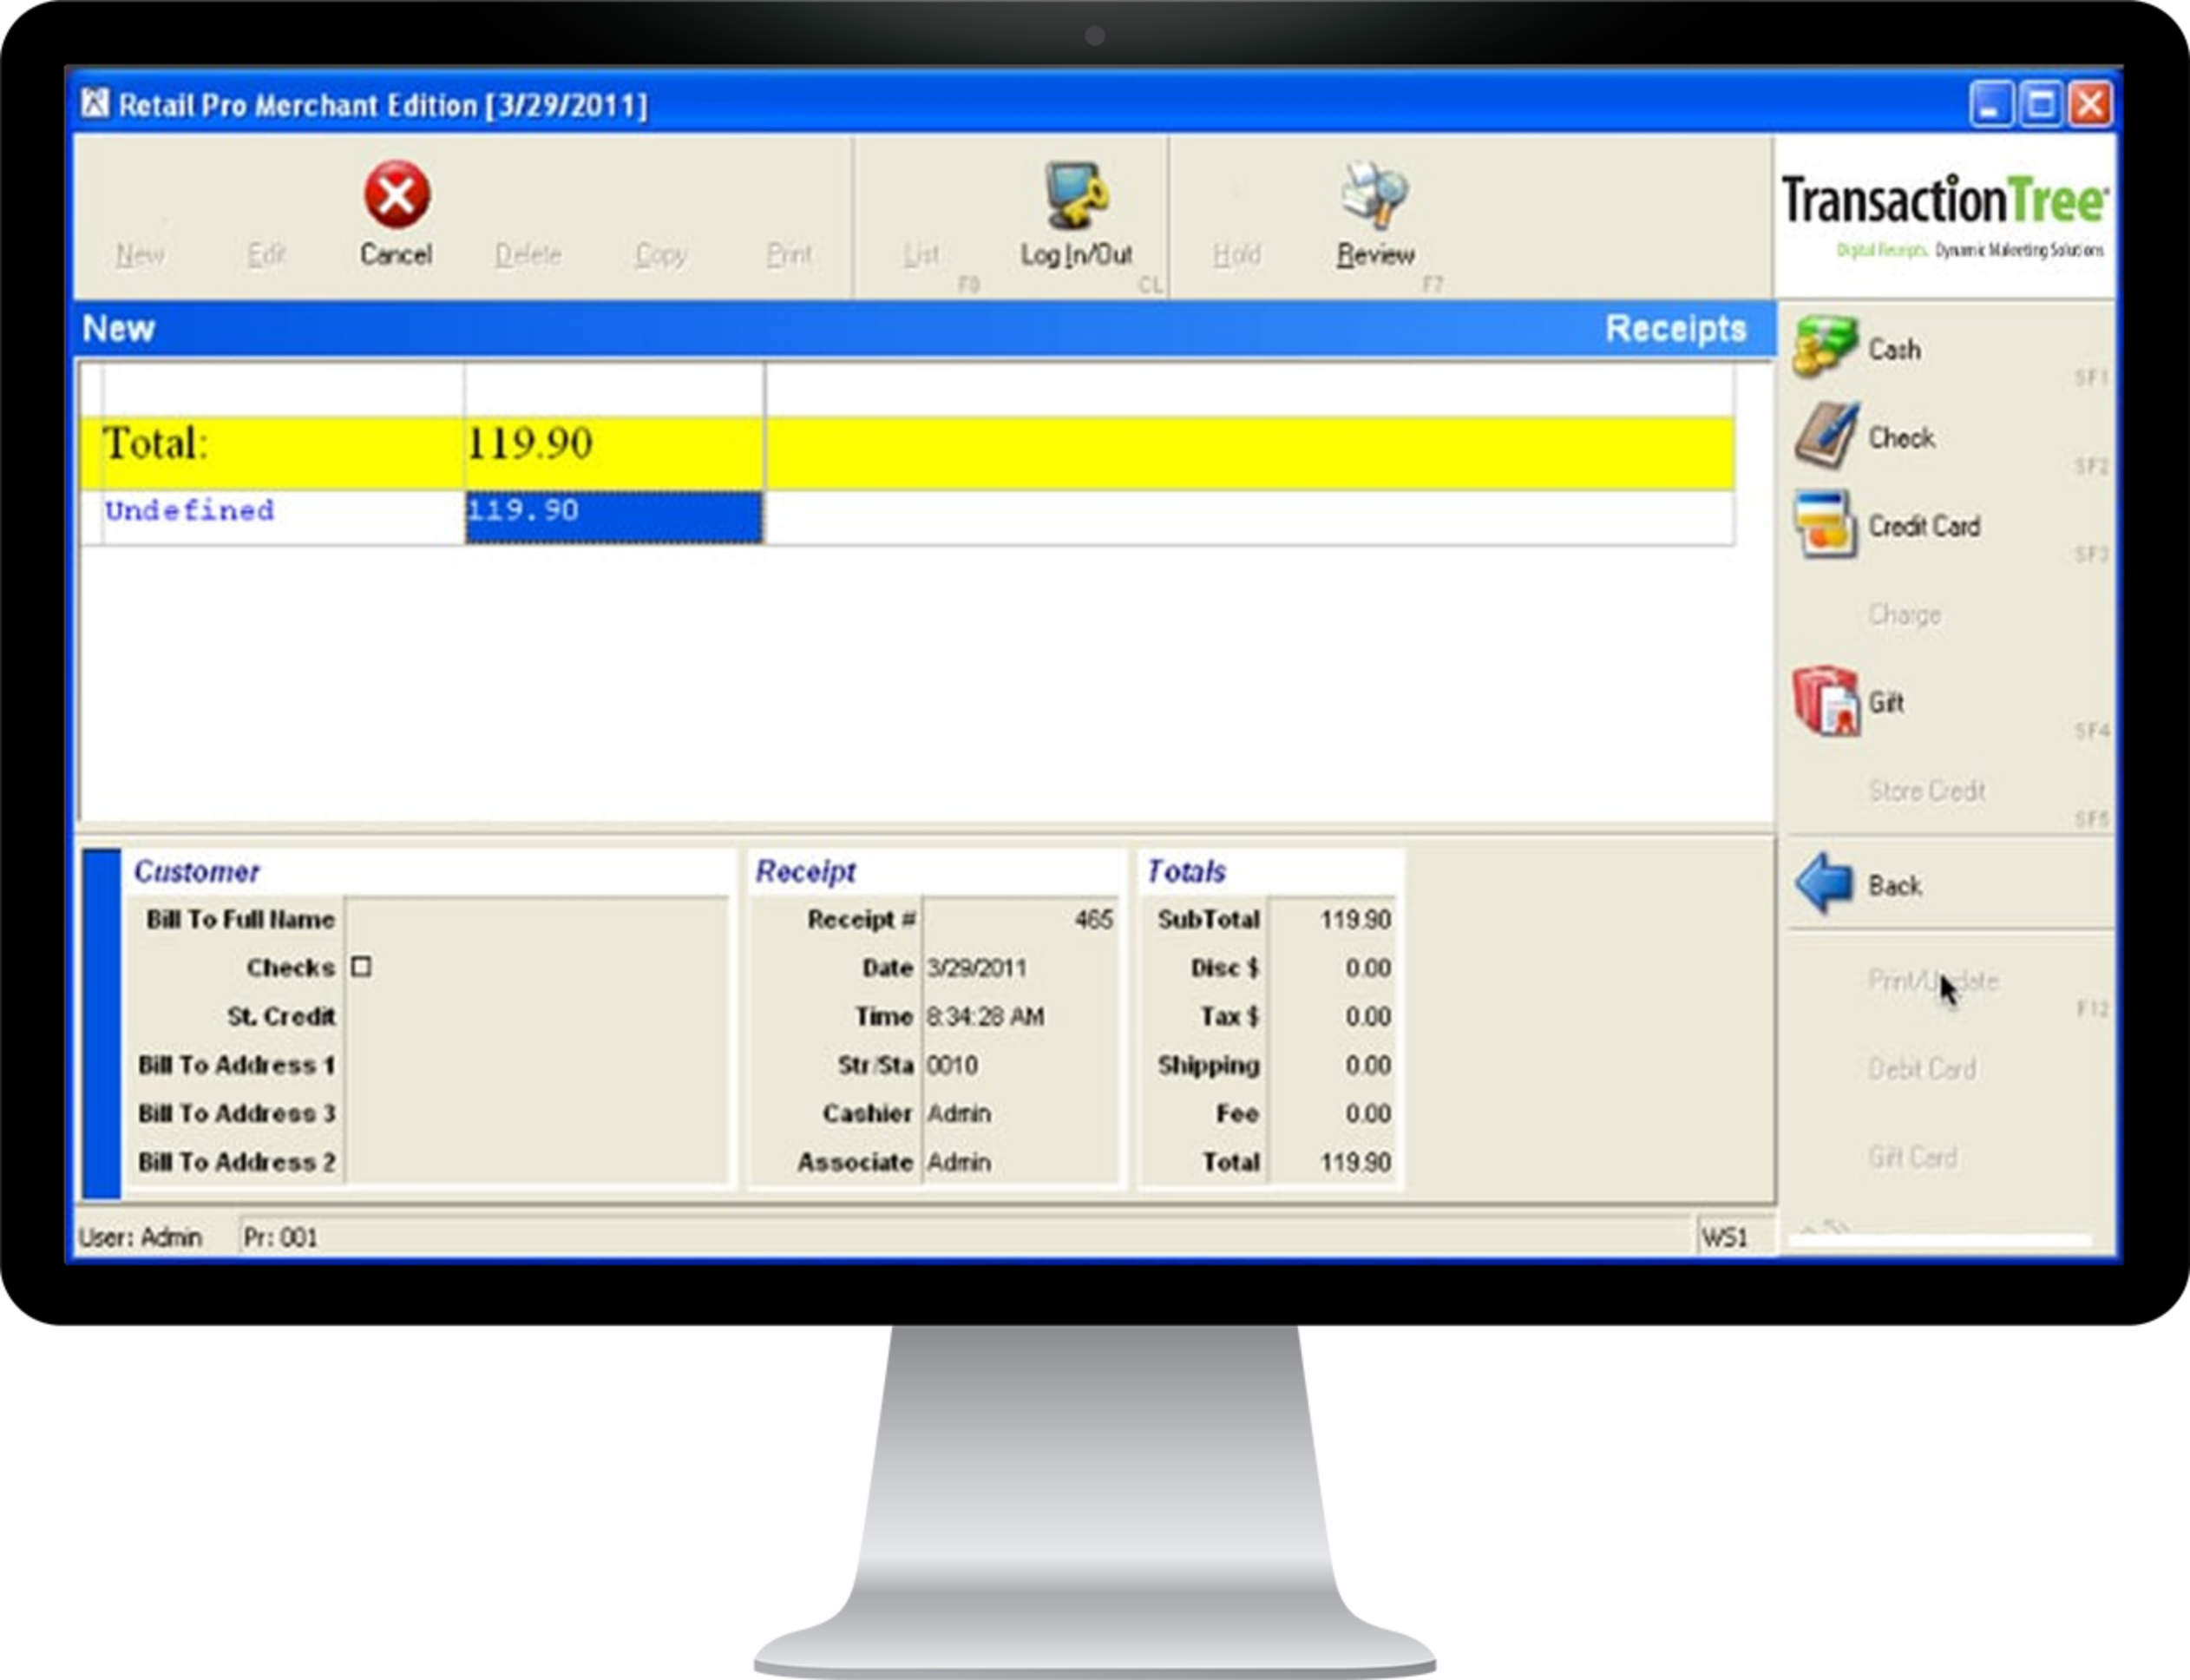The height and width of the screenshot is (1680, 2190).
Task: Select the Check tender icon
Action: click(x=1826, y=436)
